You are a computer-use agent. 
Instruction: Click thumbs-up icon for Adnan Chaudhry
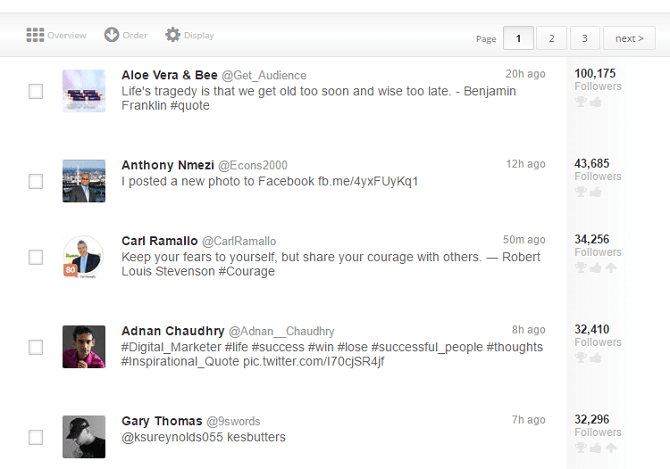coord(595,358)
